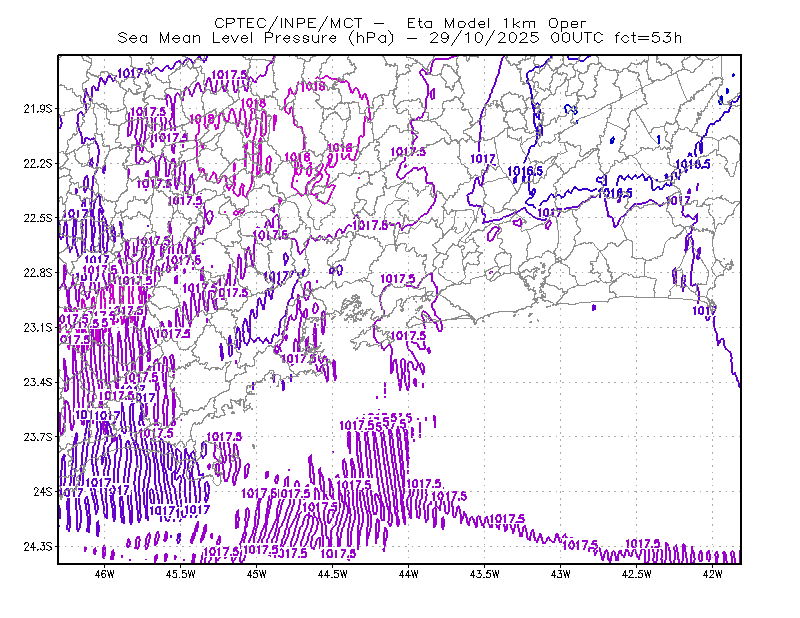Click the 24S latitude axis label
This screenshot has height=618, width=800.
(43, 491)
